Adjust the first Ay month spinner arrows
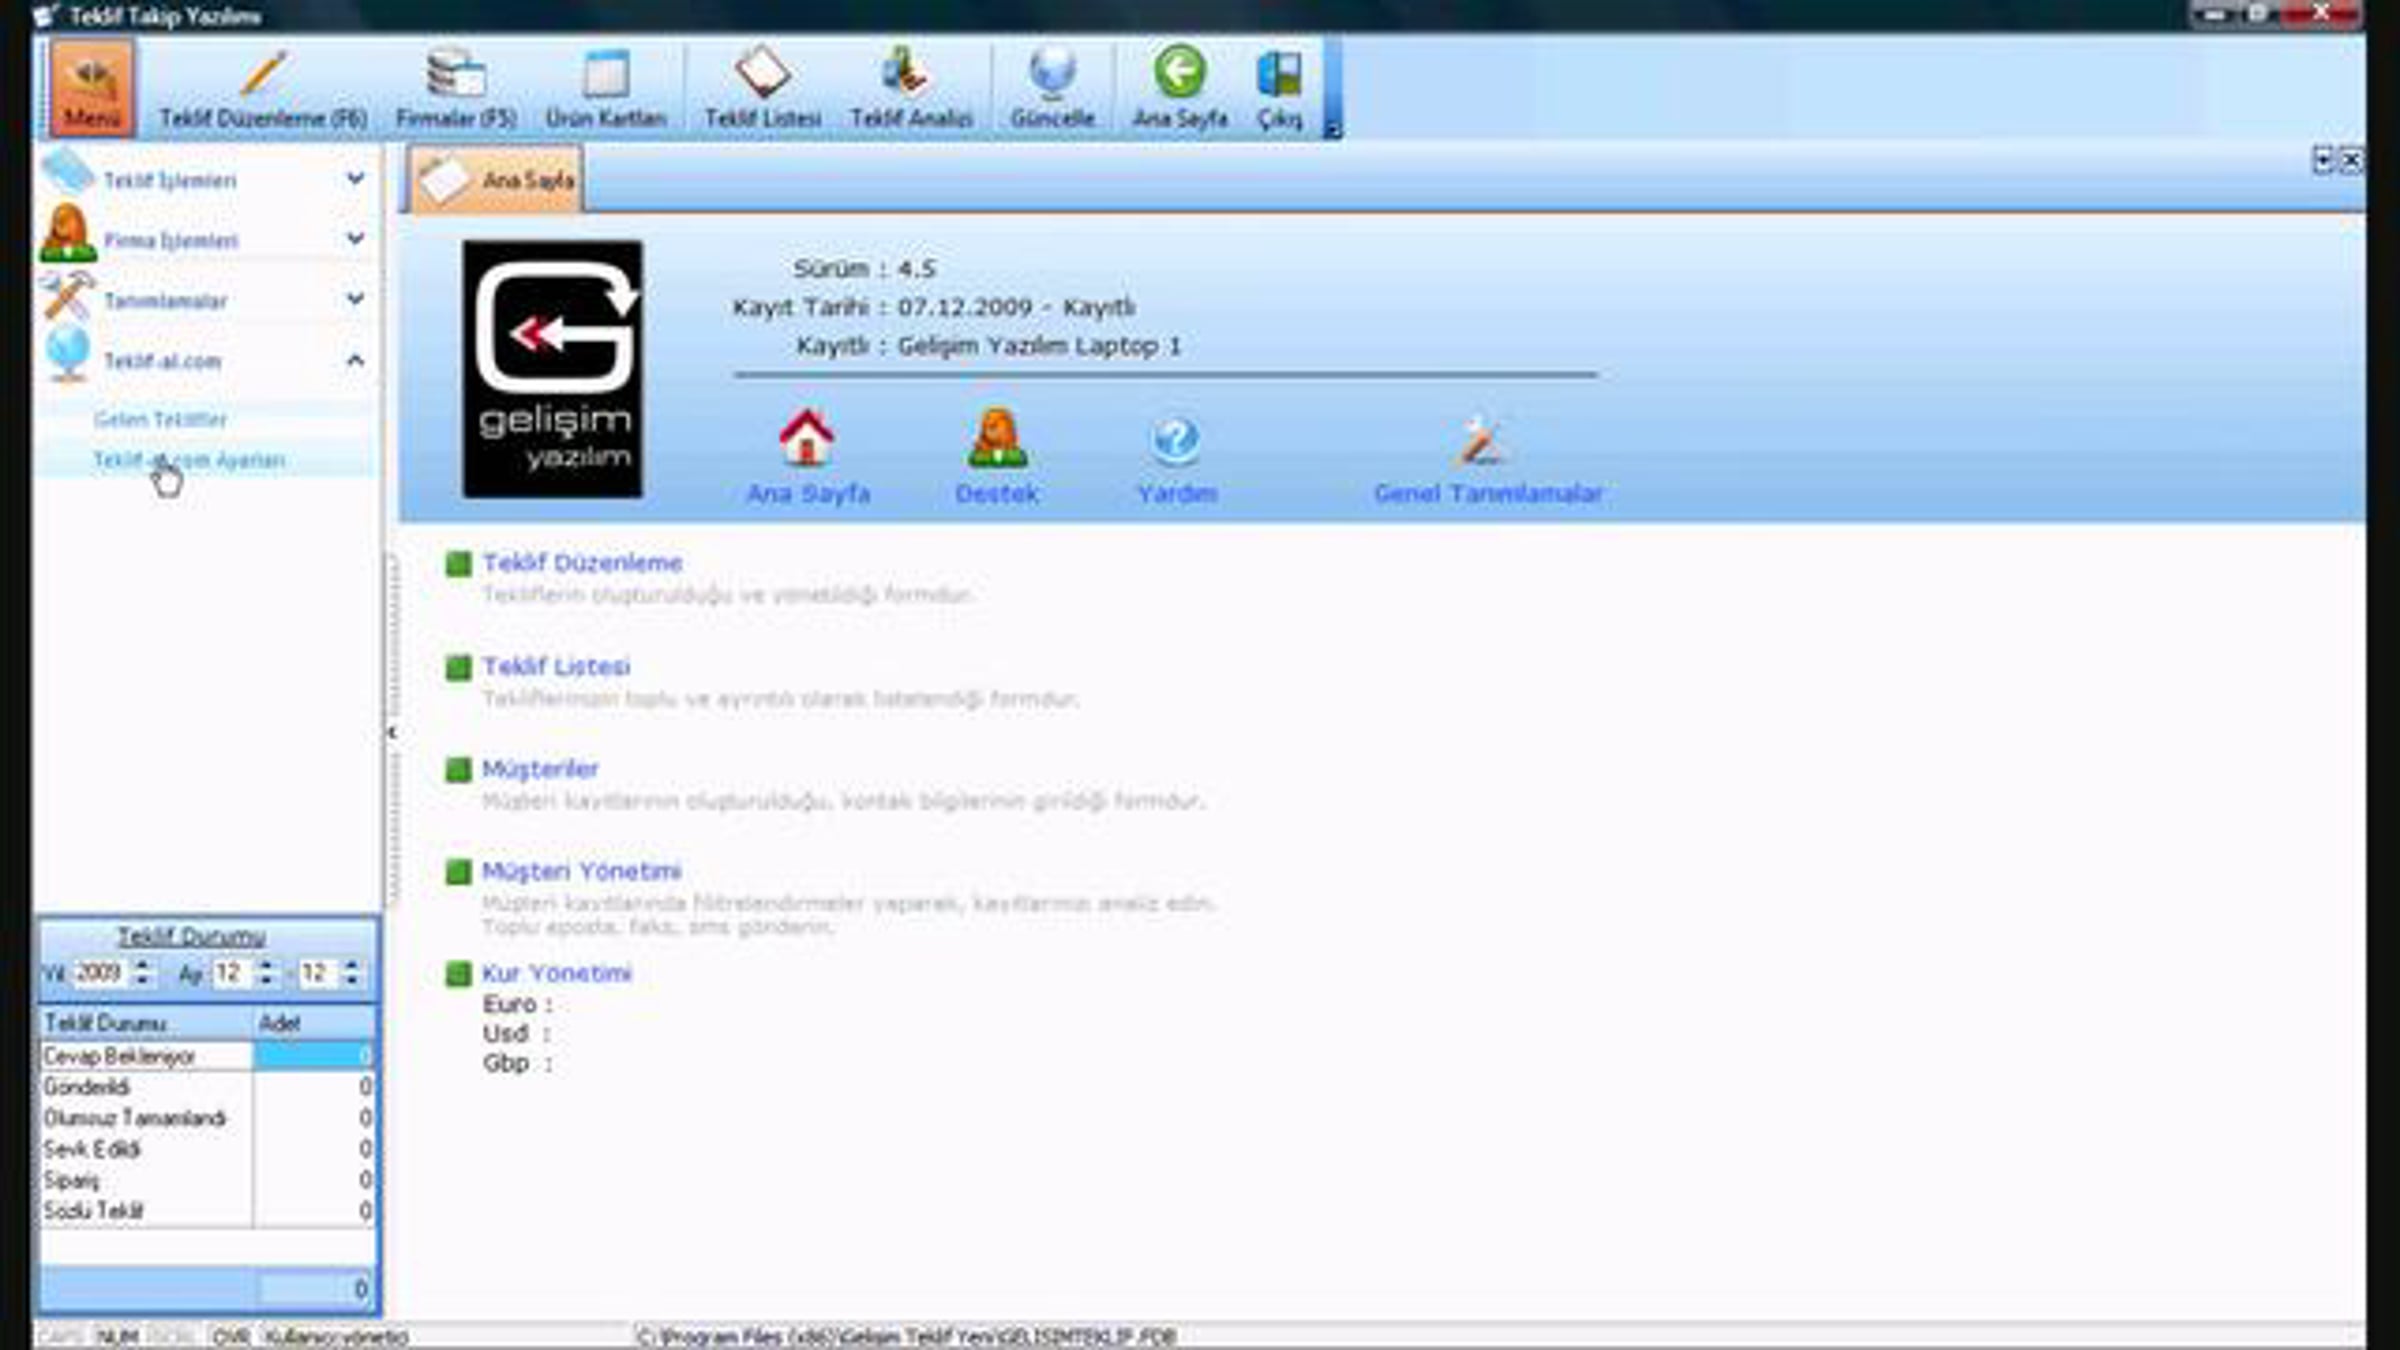 (x=266, y=973)
